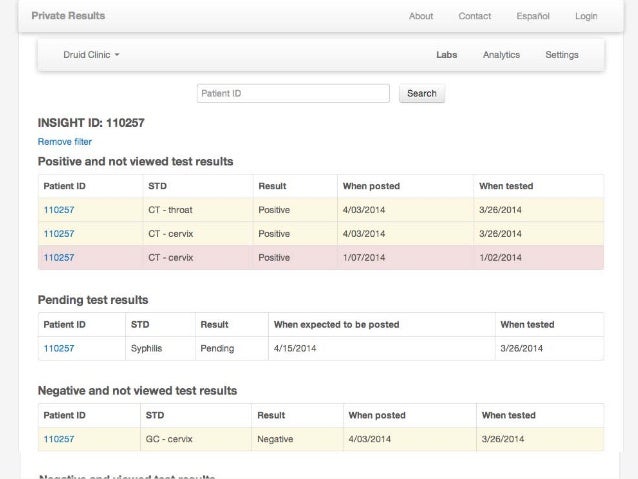Switch language to Español
638x479 pixels.
(x=533, y=16)
